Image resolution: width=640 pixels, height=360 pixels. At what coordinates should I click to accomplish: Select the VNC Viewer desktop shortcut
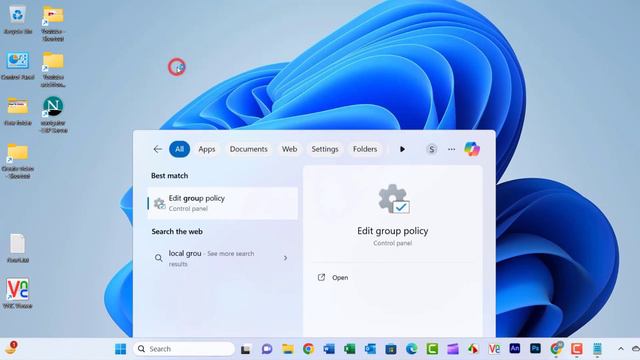coord(18,293)
